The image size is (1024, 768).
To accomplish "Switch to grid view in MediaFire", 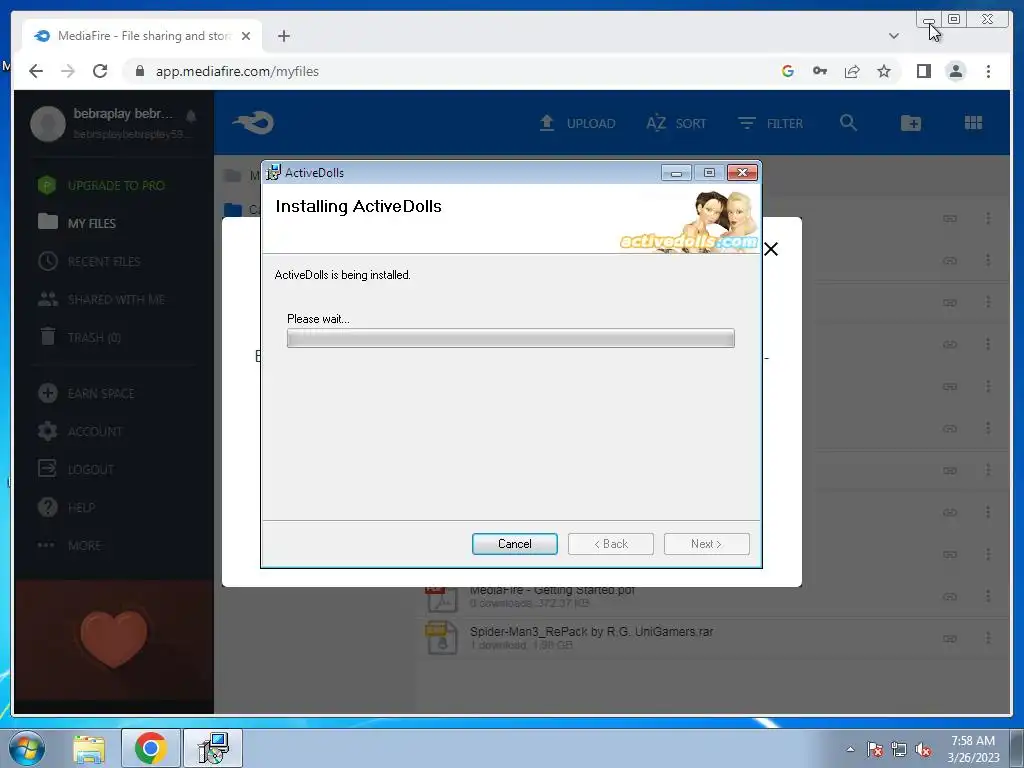I will pyautogui.click(x=973, y=123).
